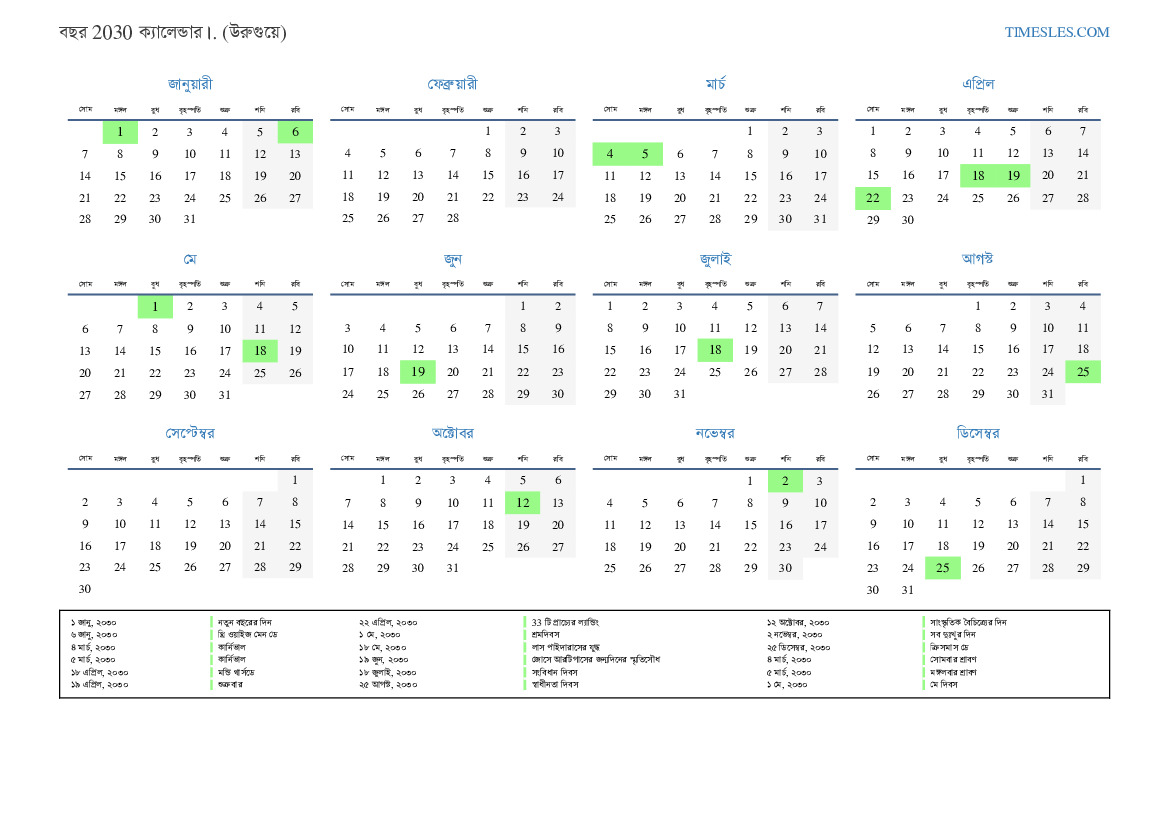Click highlighted date 19 in জুন
The height and width of the screenshot is (827, 1169).
(418, 372)
